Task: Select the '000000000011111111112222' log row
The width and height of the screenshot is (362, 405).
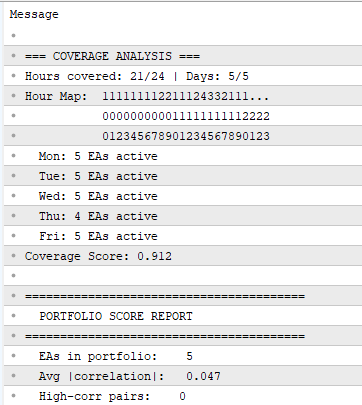Action: (183, 116)
